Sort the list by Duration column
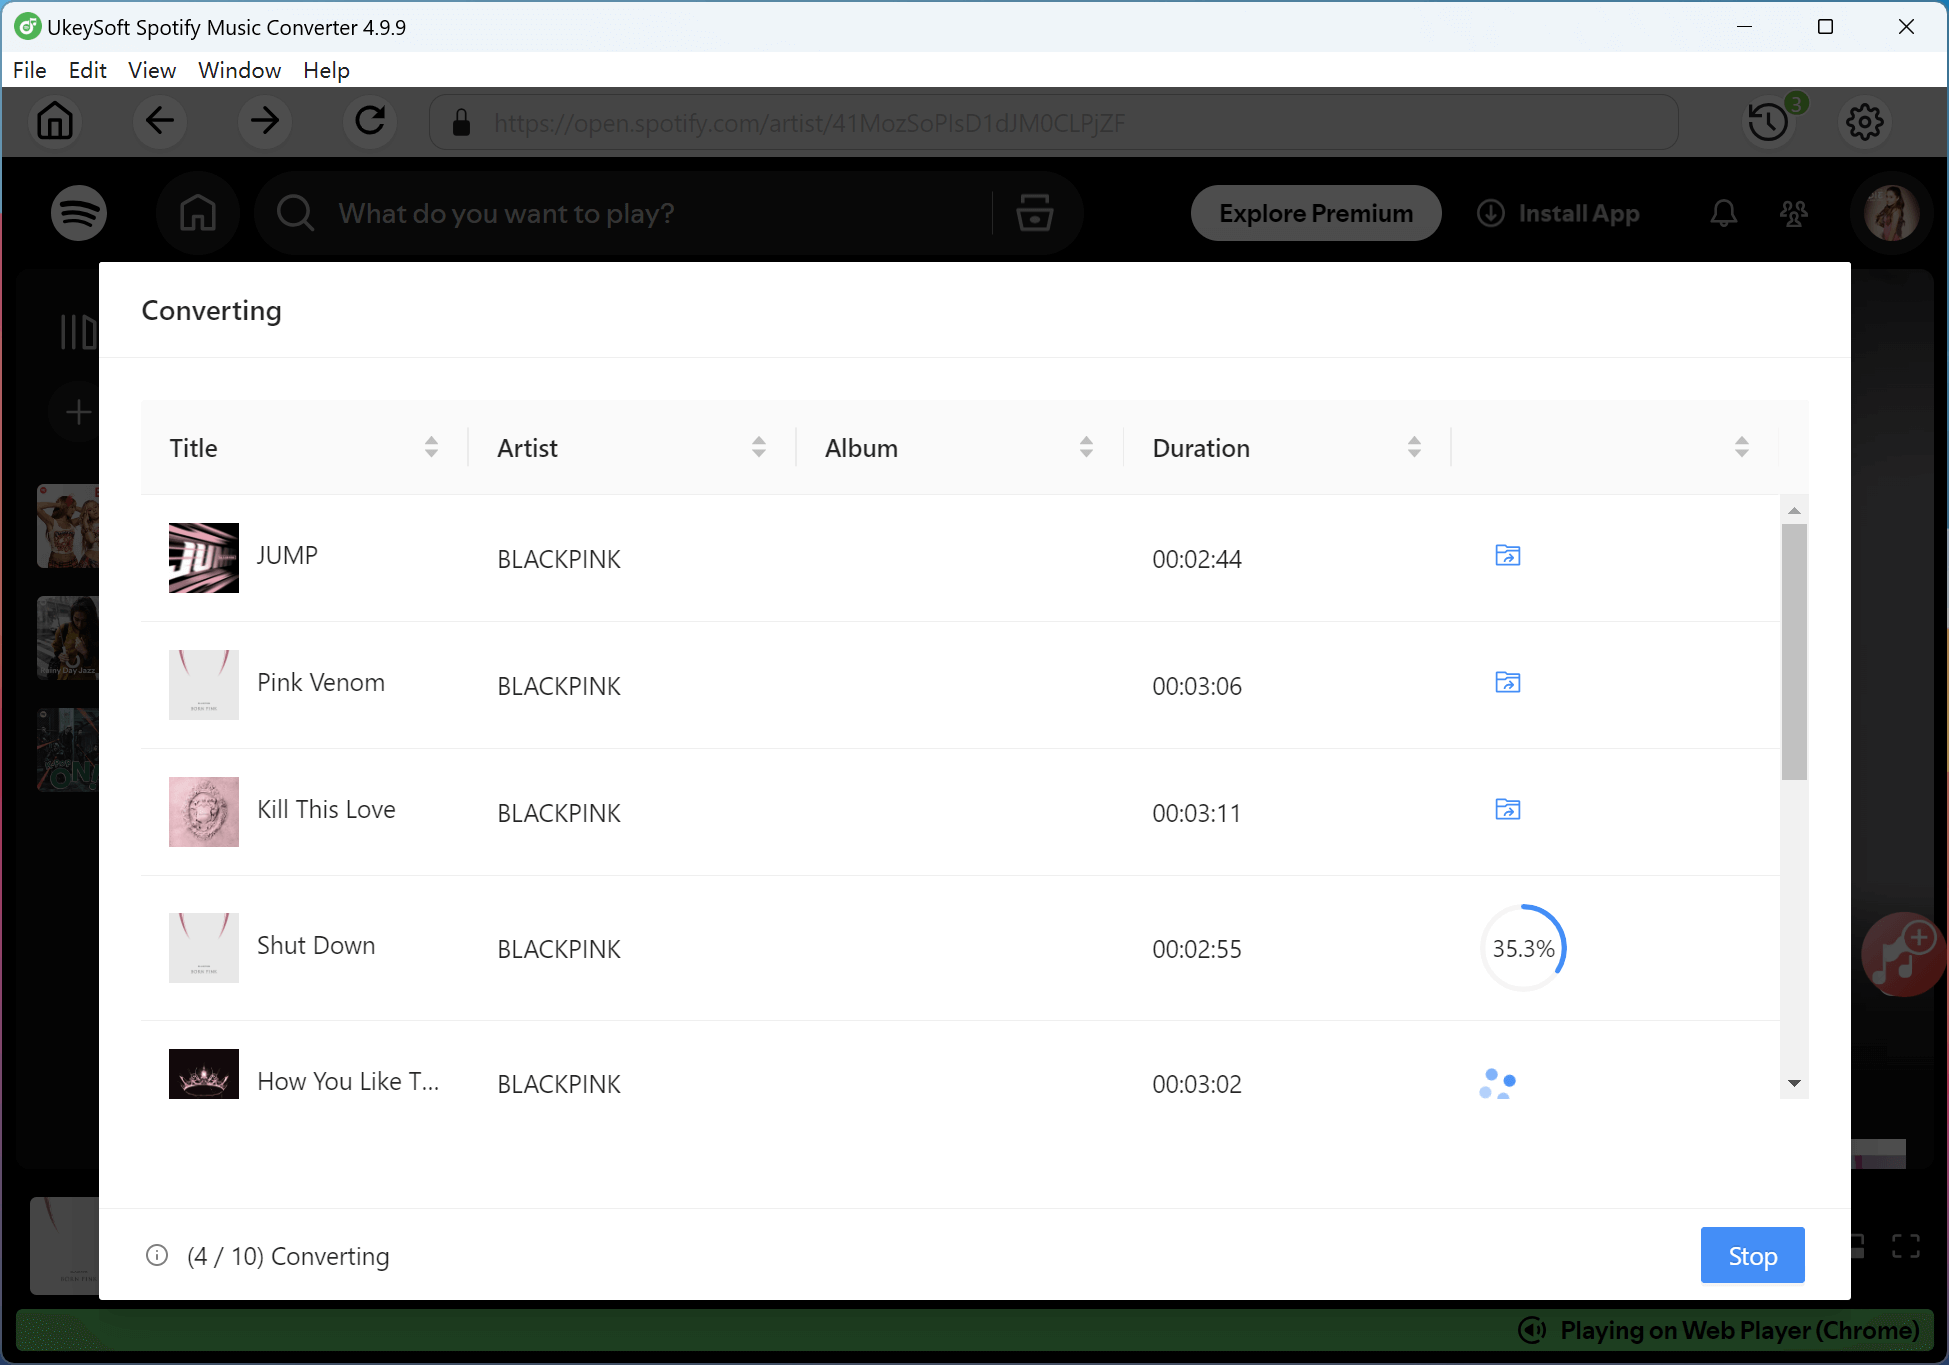 1414,447
